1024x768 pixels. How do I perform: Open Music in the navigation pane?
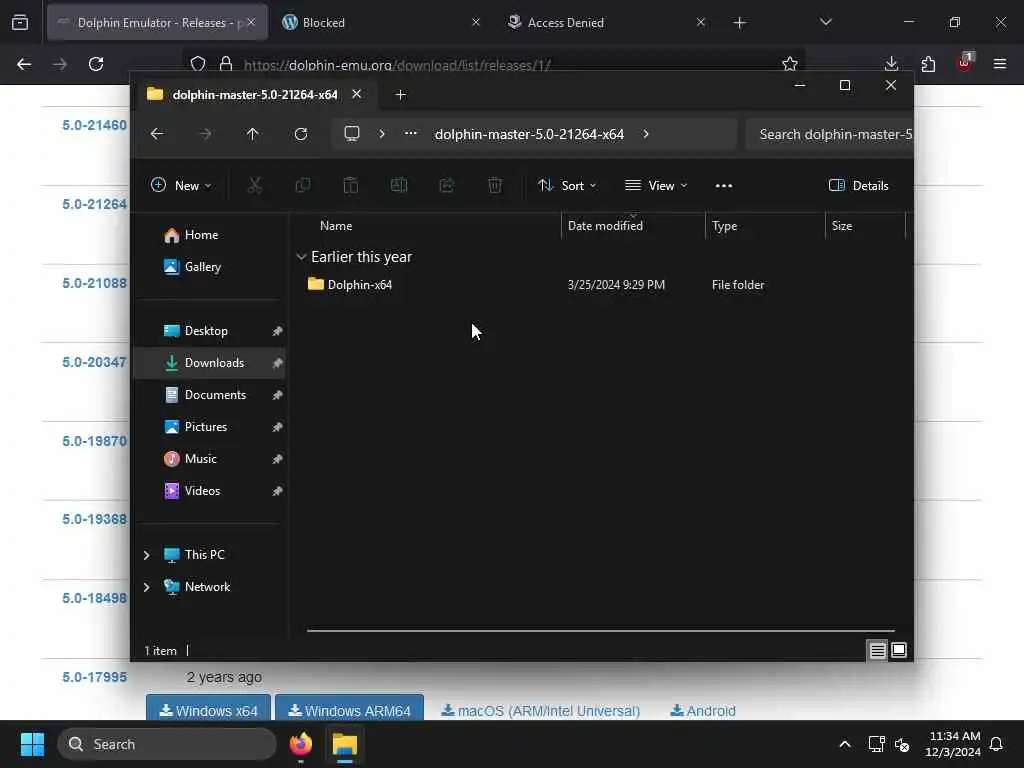point(210,459)
